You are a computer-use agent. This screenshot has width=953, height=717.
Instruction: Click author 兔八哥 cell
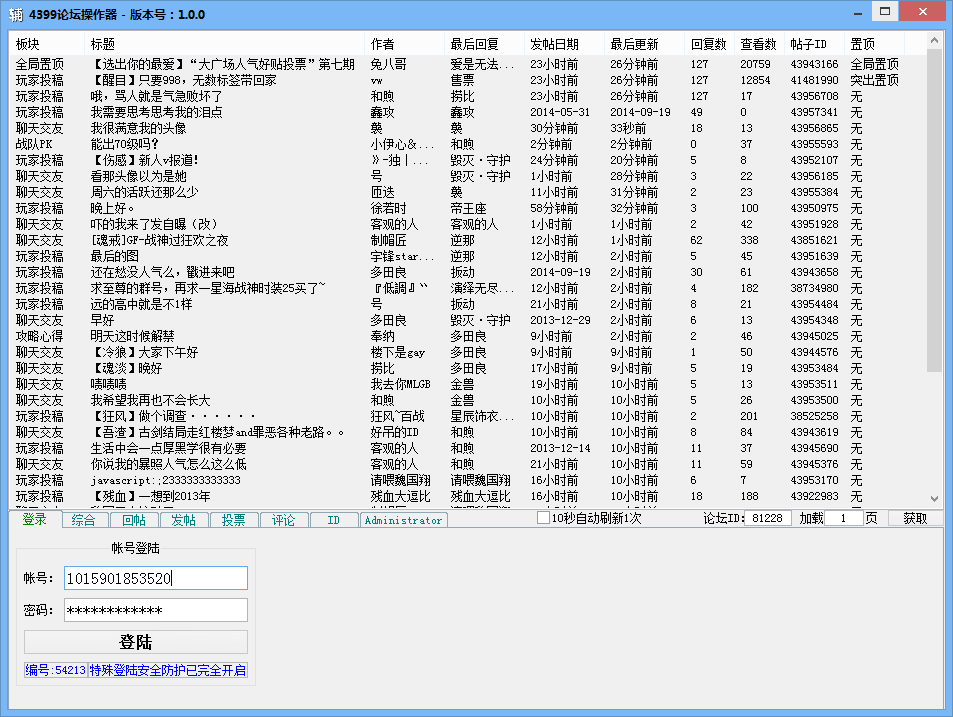click(388, 64)
